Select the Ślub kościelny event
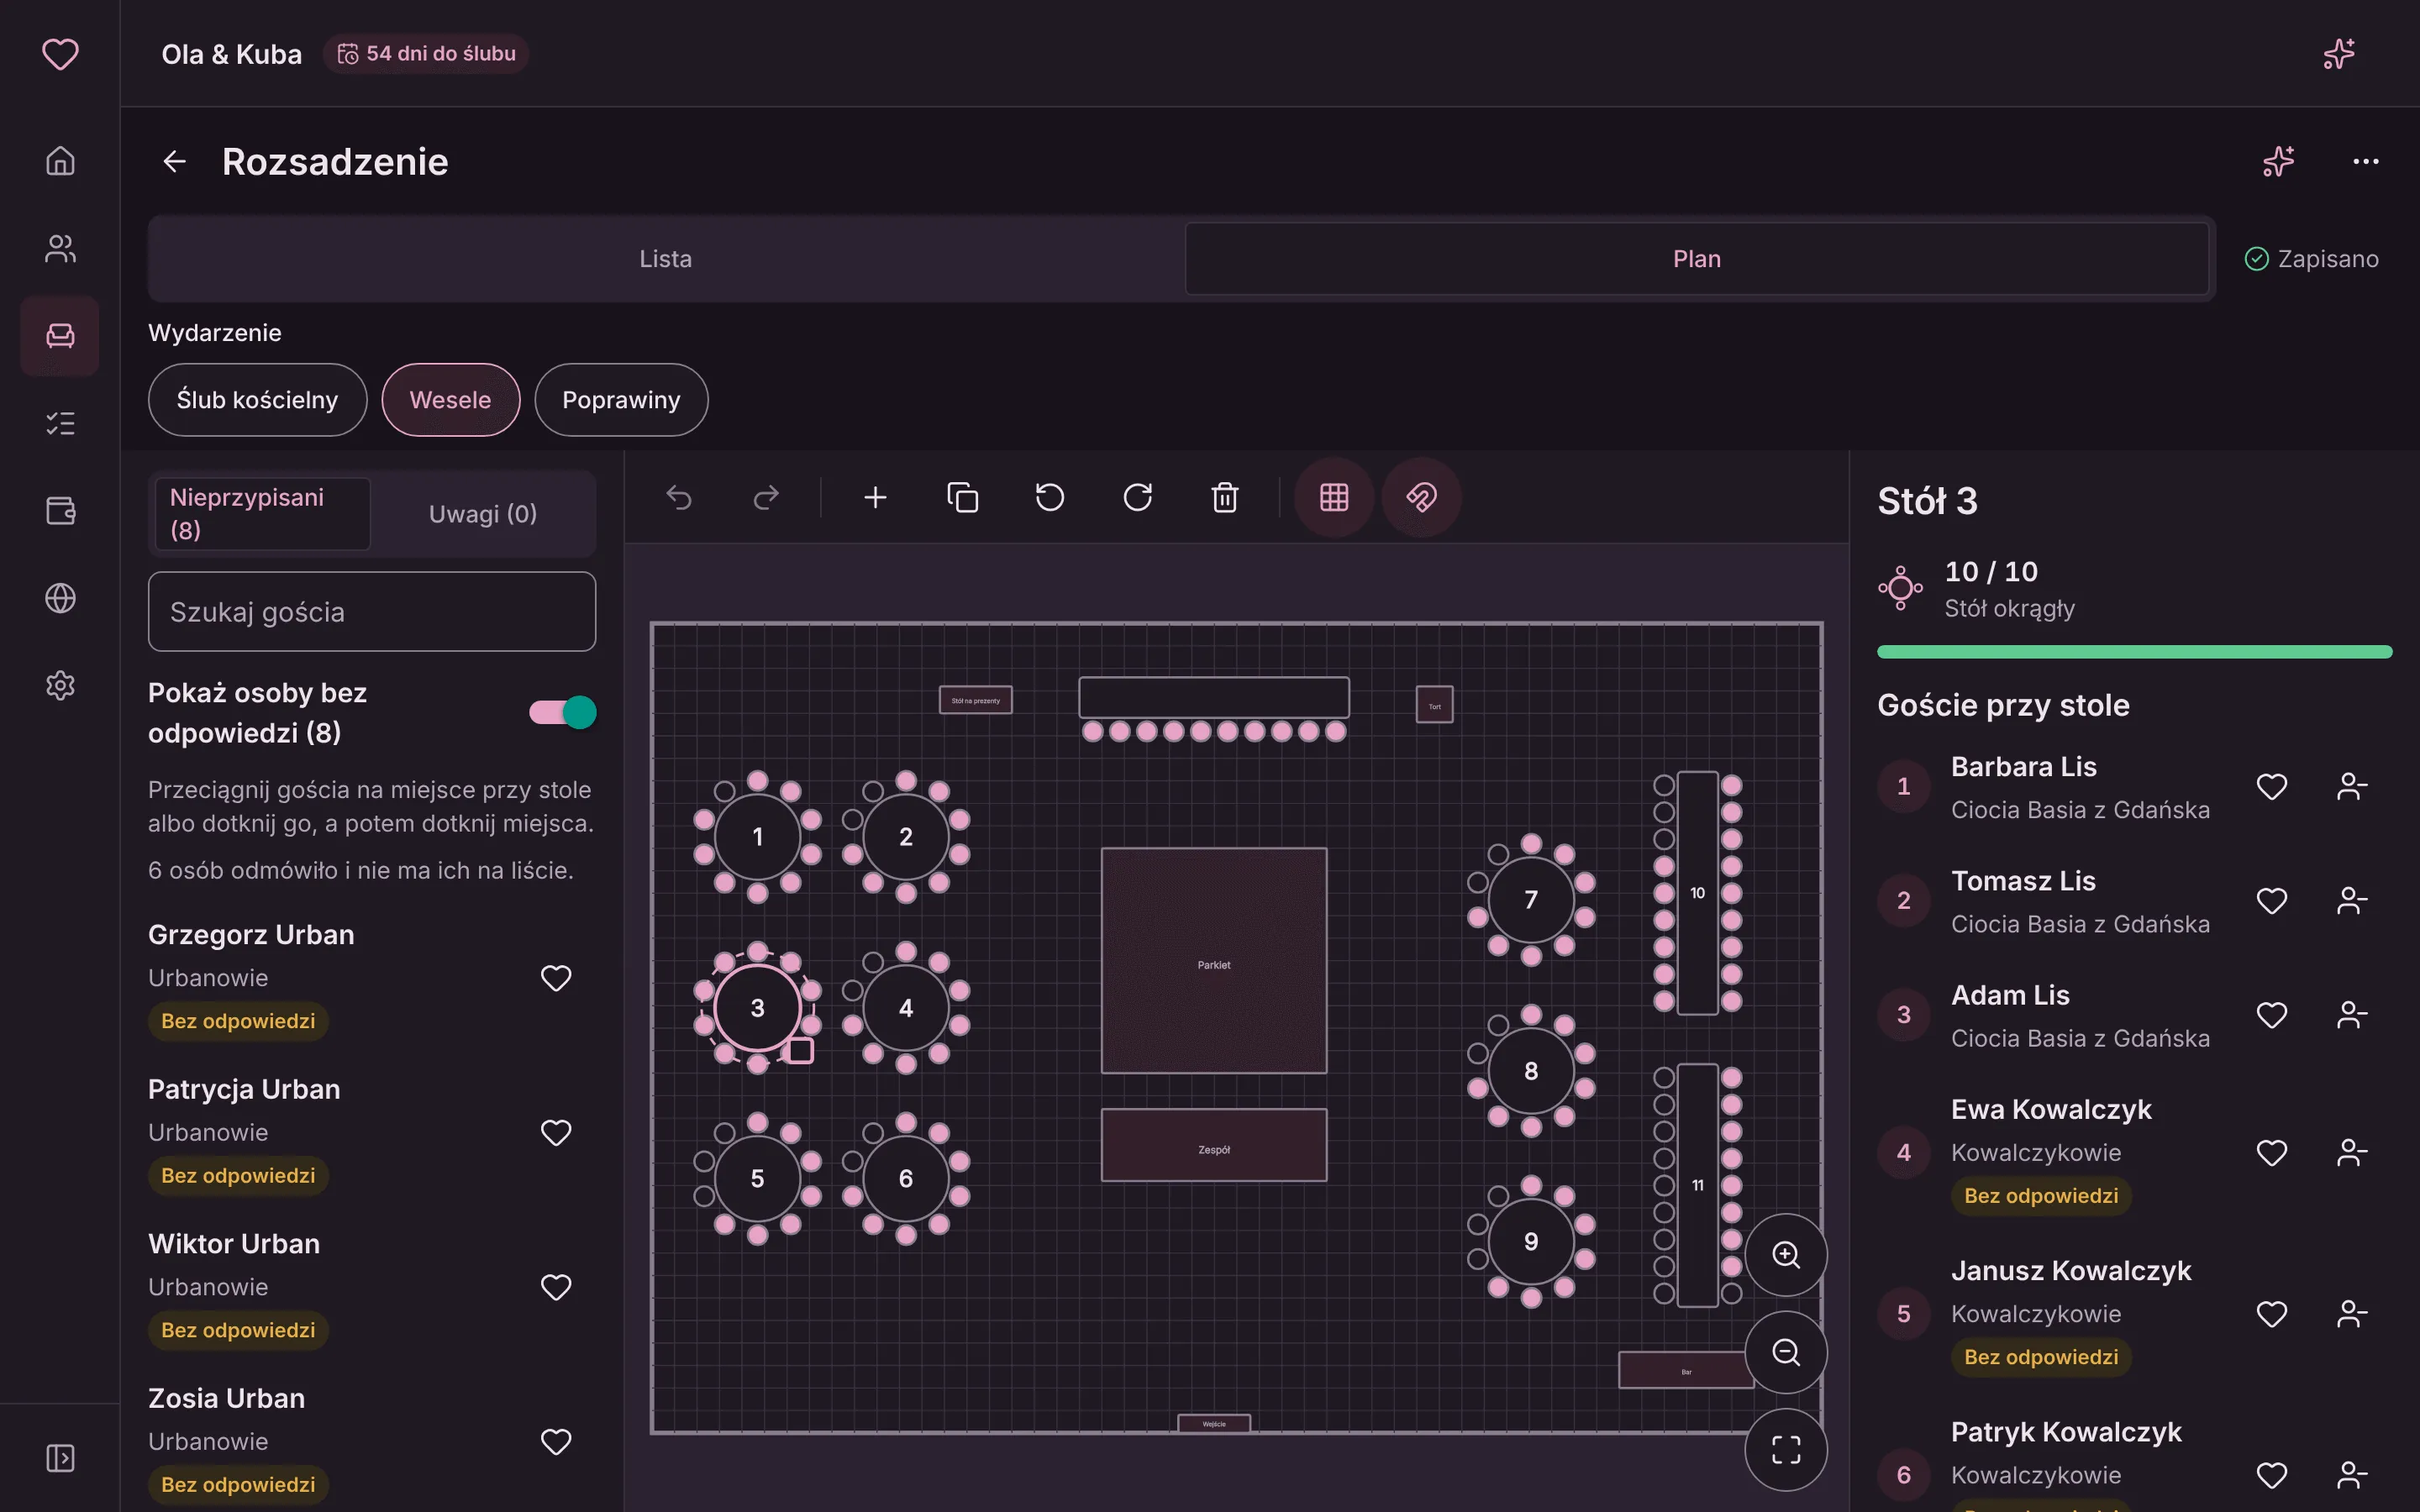The height and width of the screenshot is (1512, 2420). click(257, 400)
